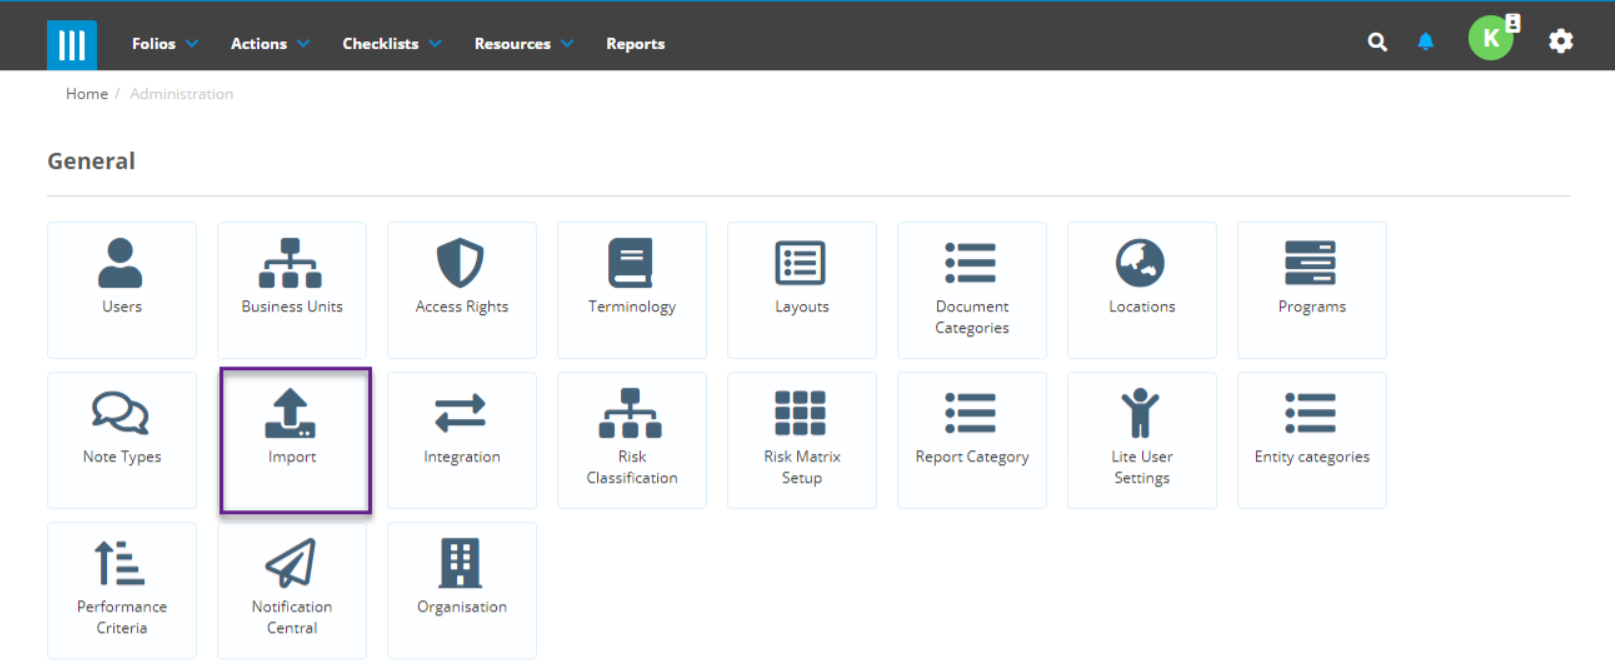Viewport: 1615px width, 670px height.
Task: Open the Access Rights shield tile
Action: pyautogui.click(x=462, y=290)
